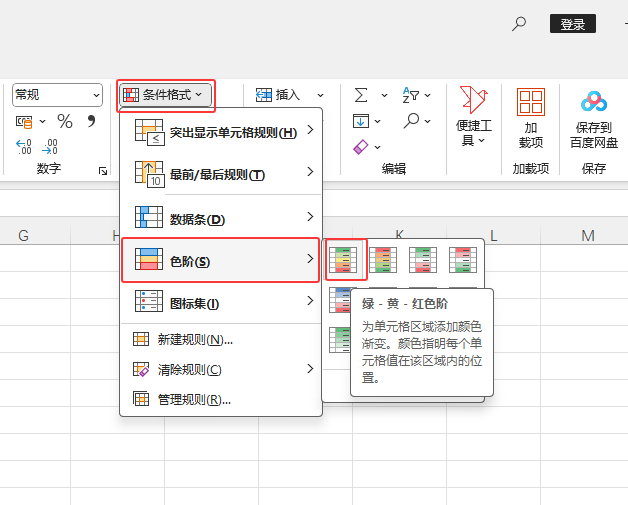Click the 登录 sign-in button

(x=573, y=24)
